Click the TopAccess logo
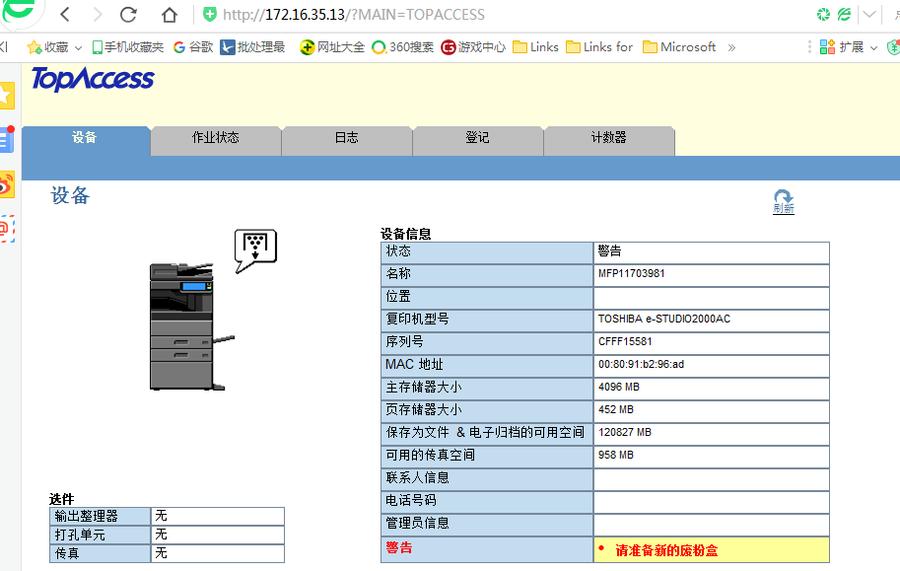Screen dimensions: 900x571 click(x=93, y=79)
